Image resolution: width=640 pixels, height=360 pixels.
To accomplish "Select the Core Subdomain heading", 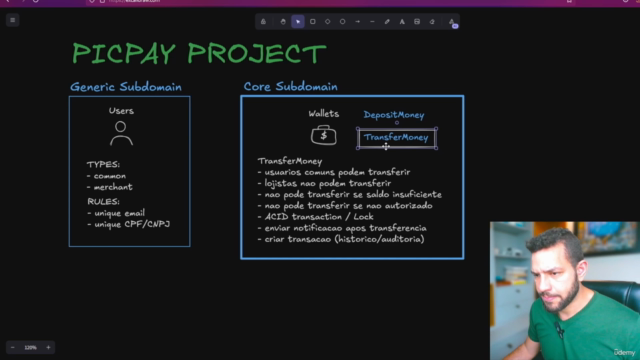I will [291, 87].
